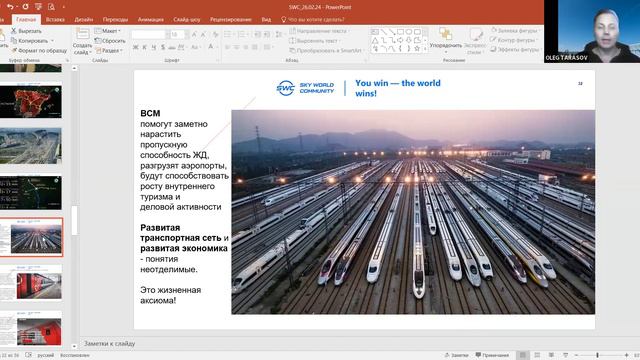
Task: Toggle Bold (Ж) formatting
Action: pyautogui.click(x=136, y=47)
